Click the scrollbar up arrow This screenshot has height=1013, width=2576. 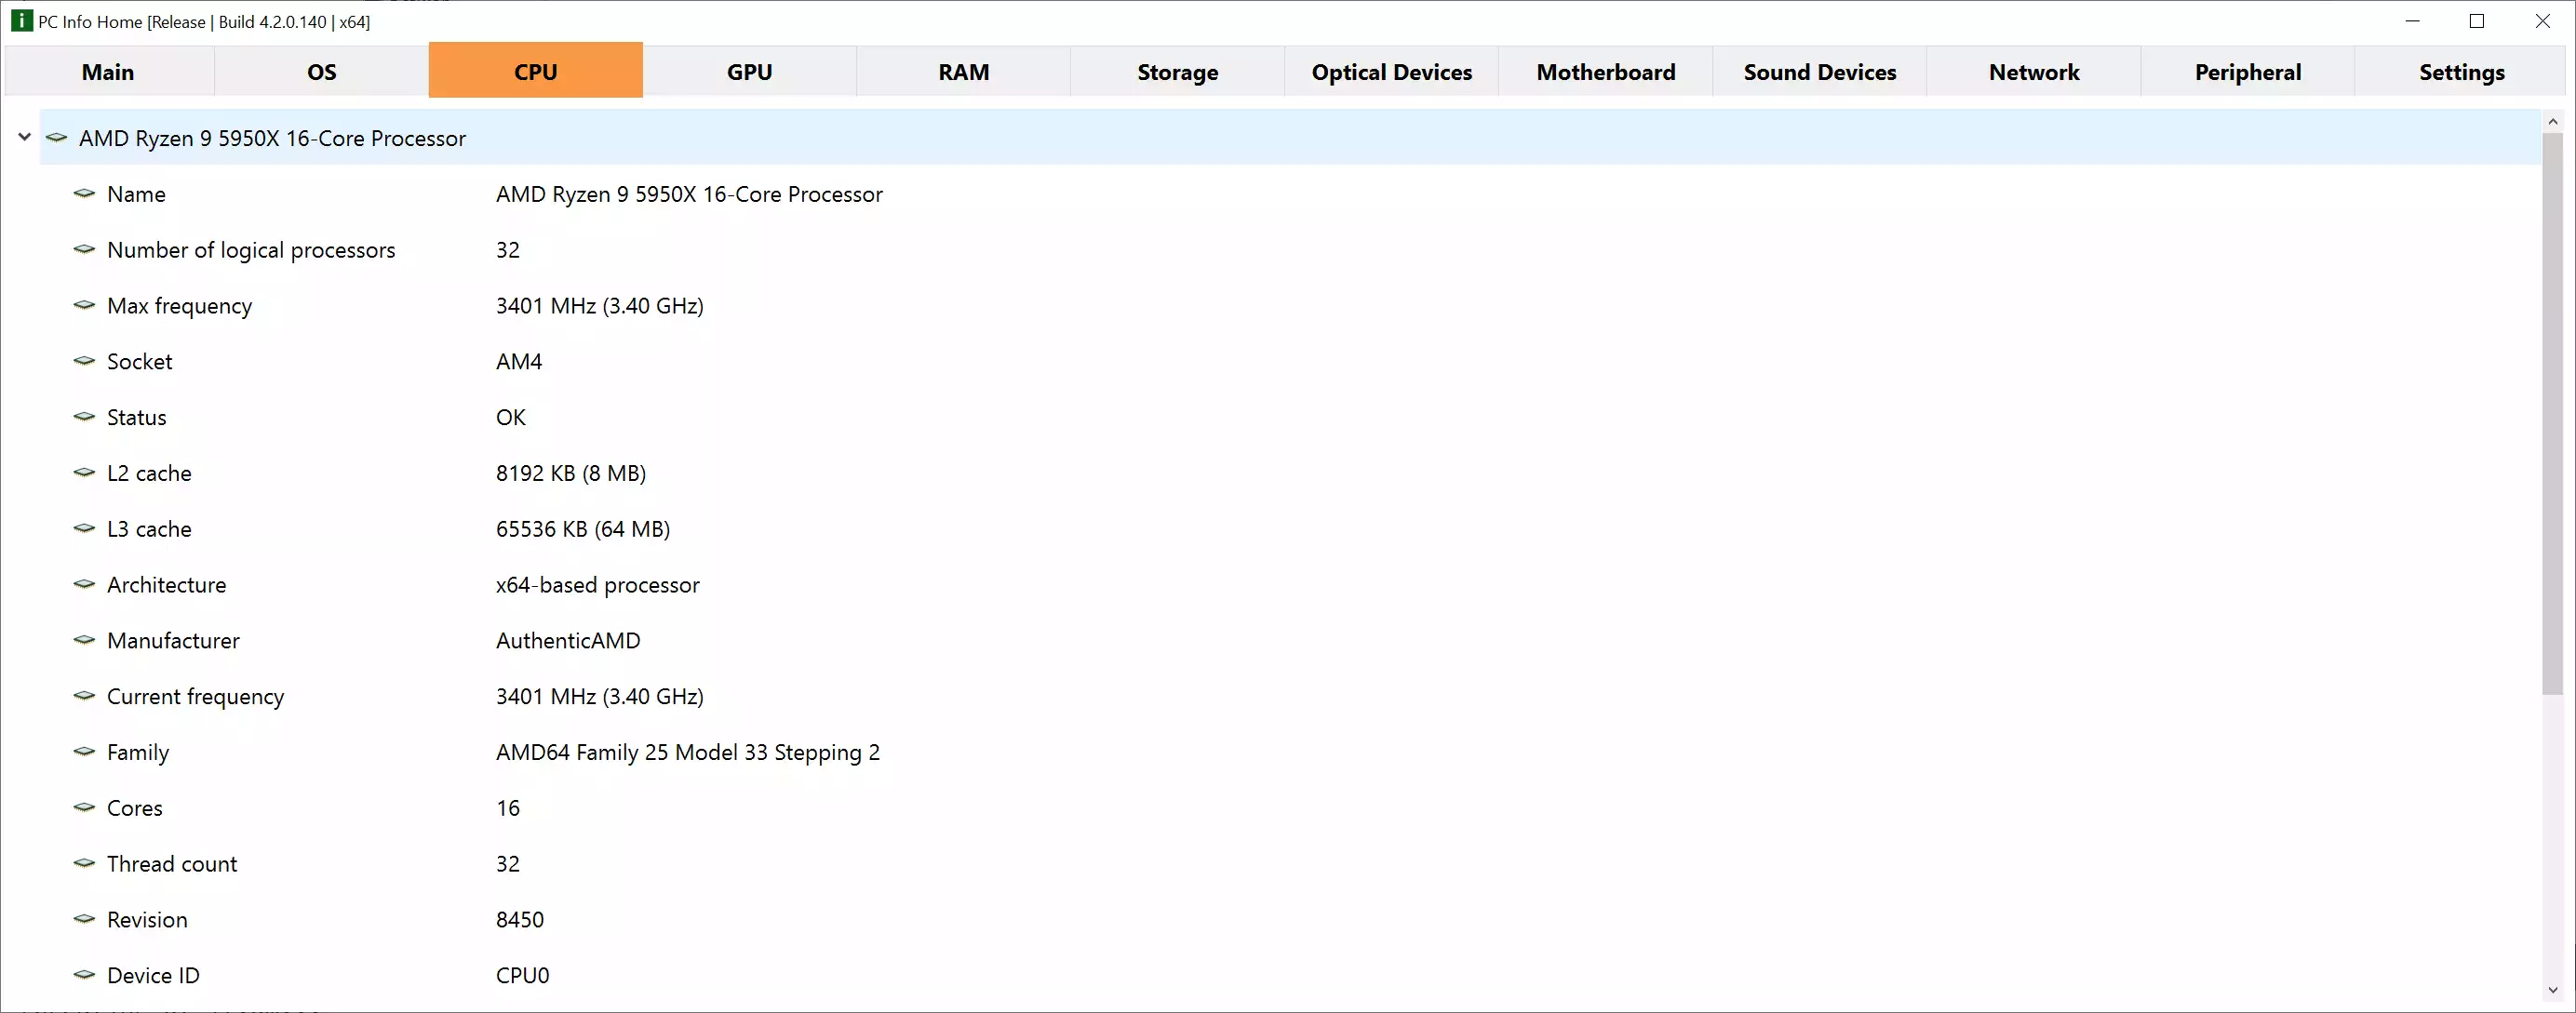2552,121
